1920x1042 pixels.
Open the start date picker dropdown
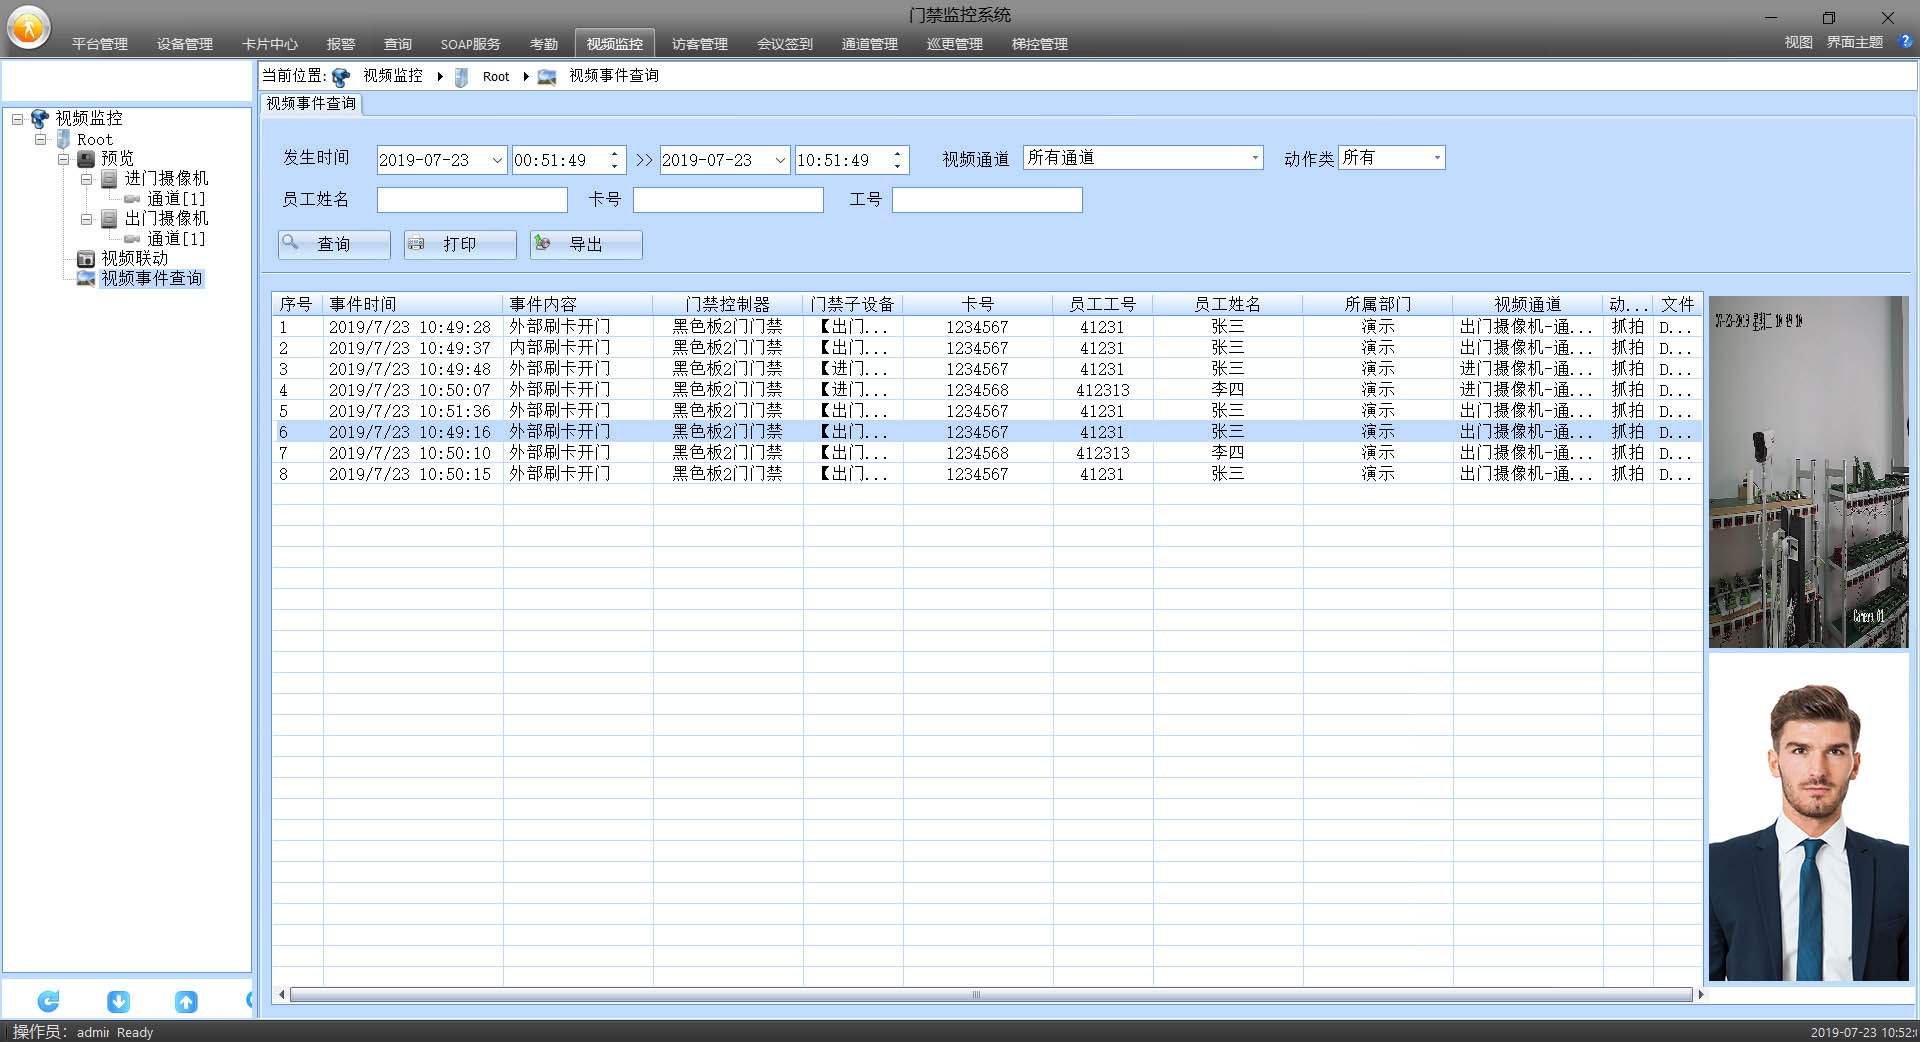pyautogui.click(x=496, y=160)
